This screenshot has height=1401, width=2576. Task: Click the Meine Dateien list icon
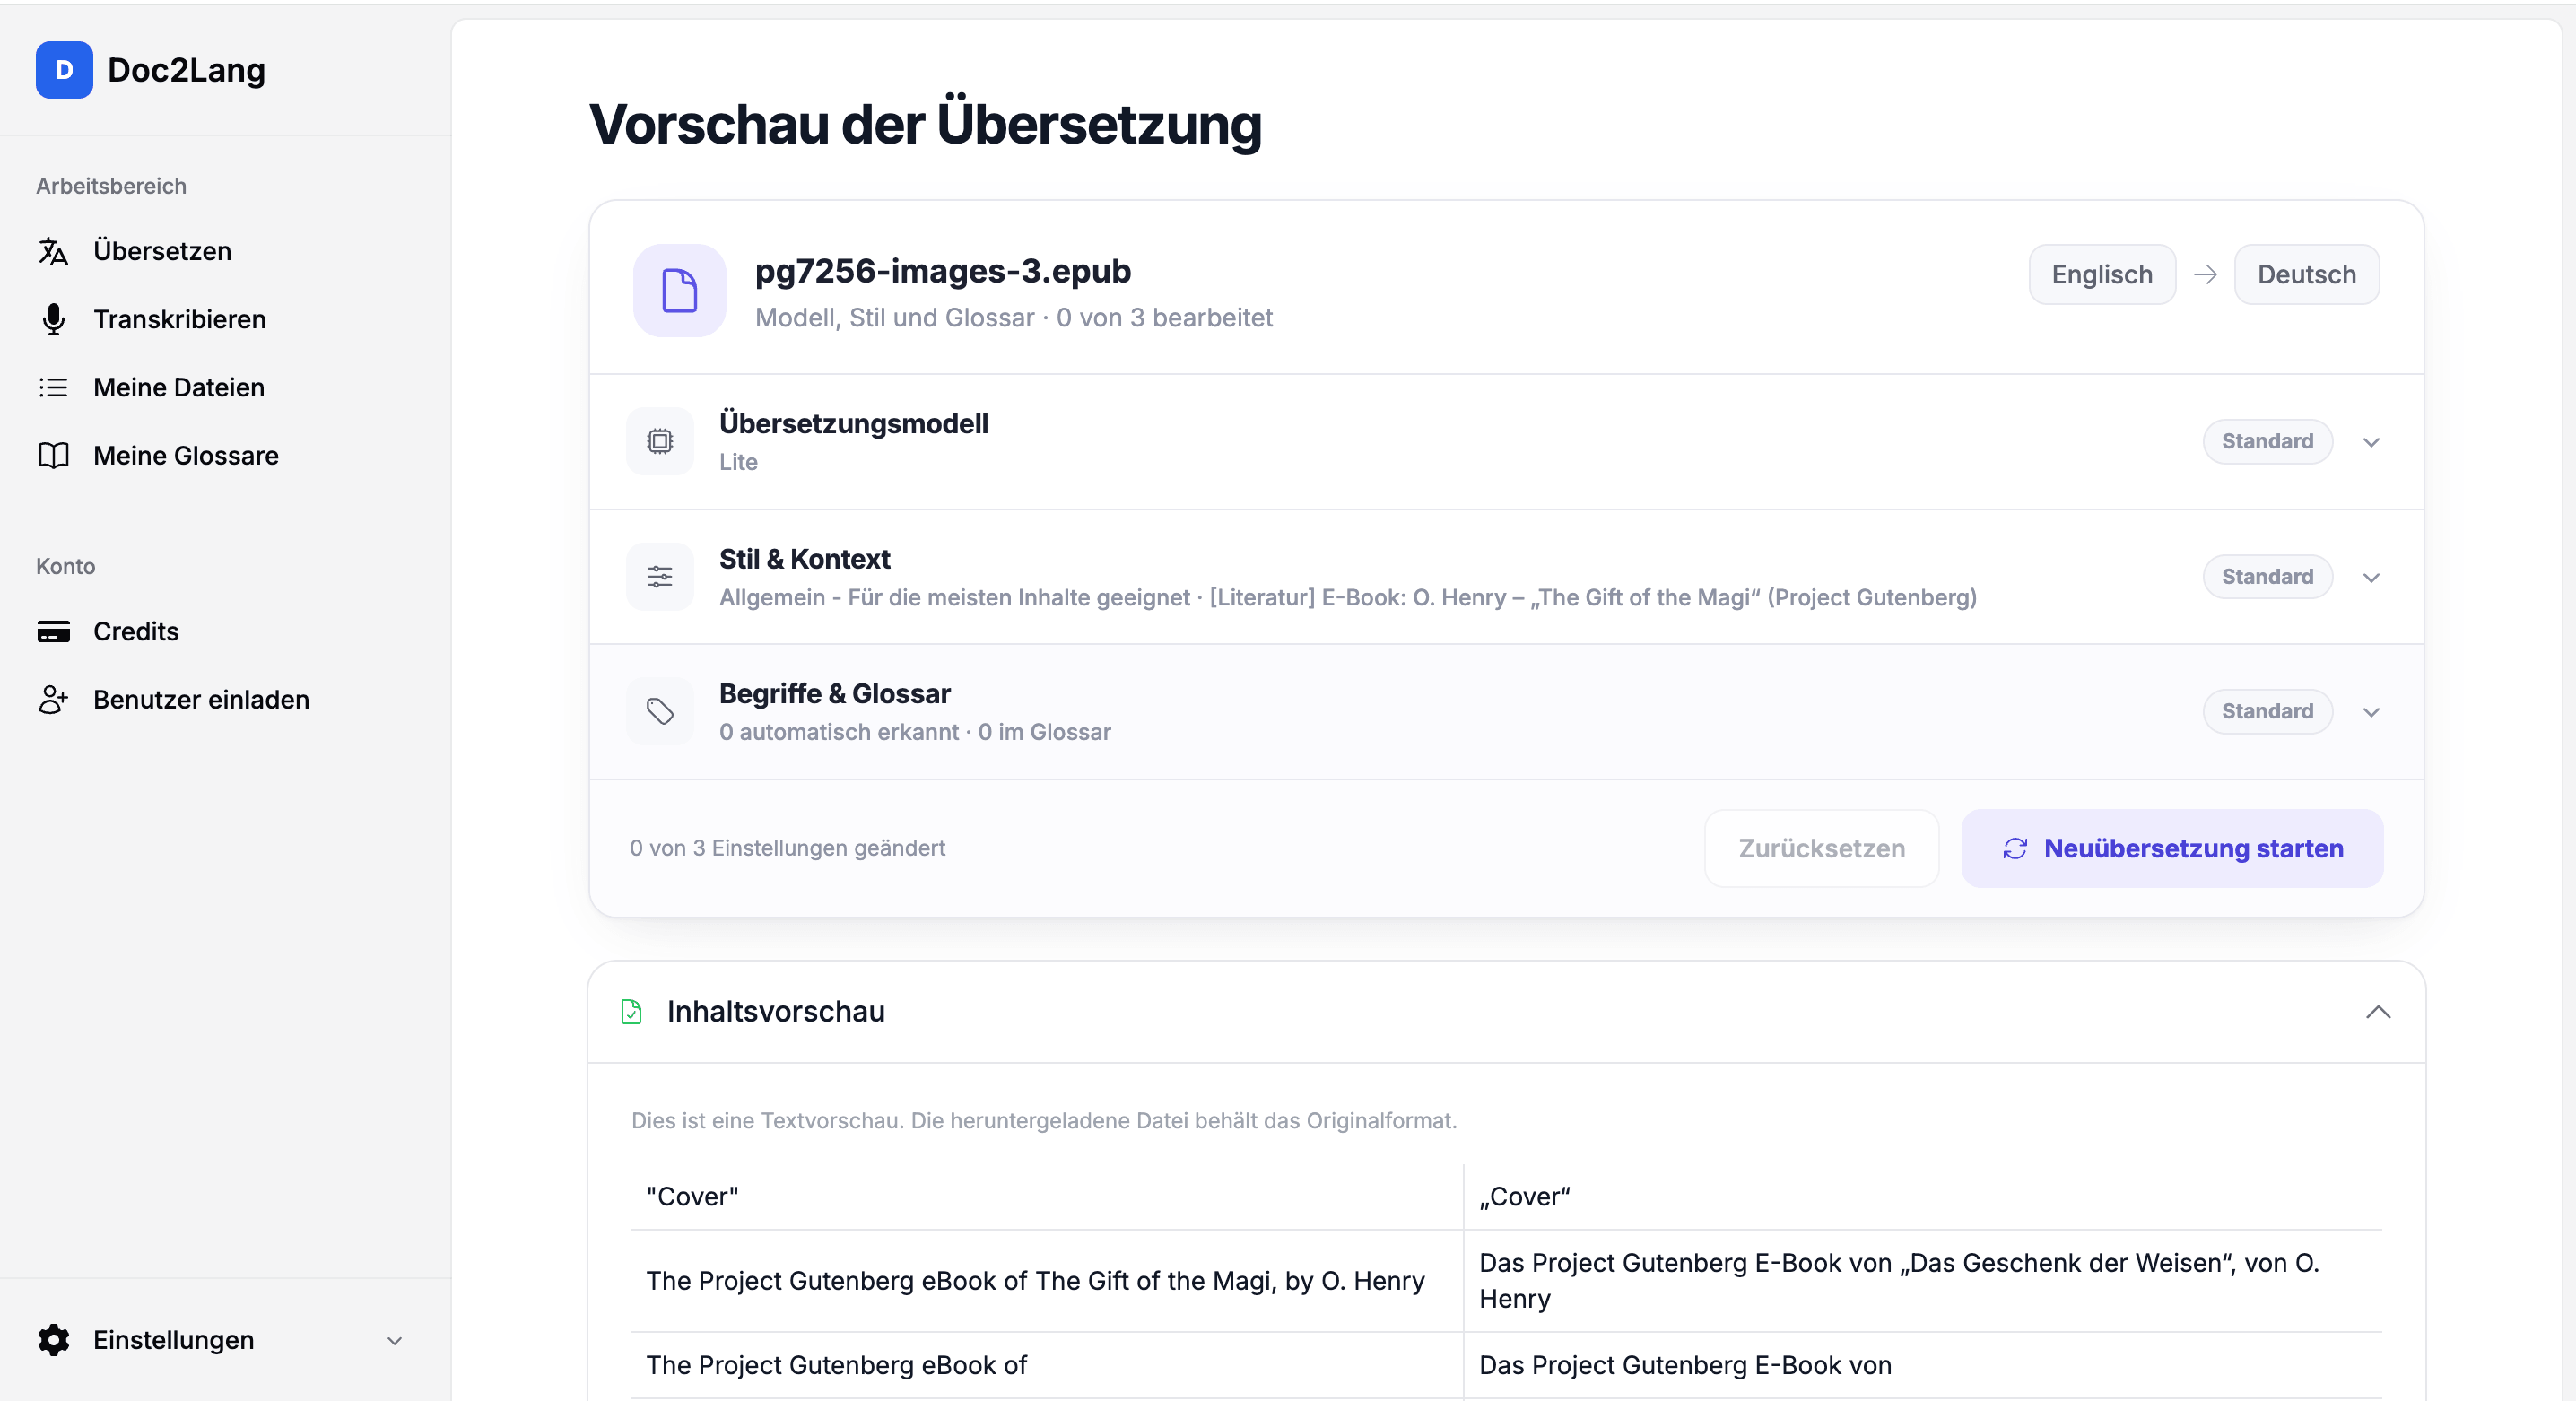tap(53, 387)
